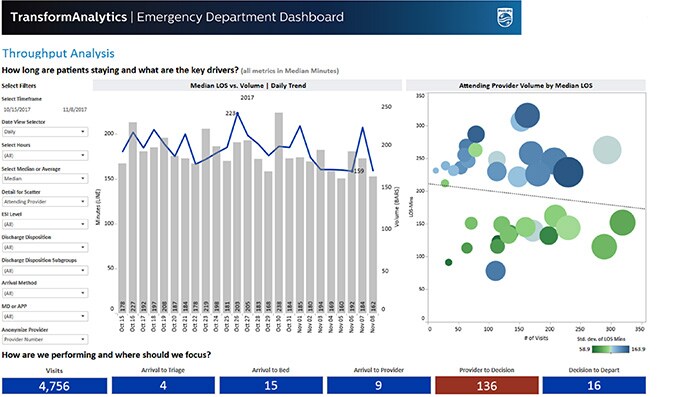Click the Philips shield logo in header

coord(505,17)
